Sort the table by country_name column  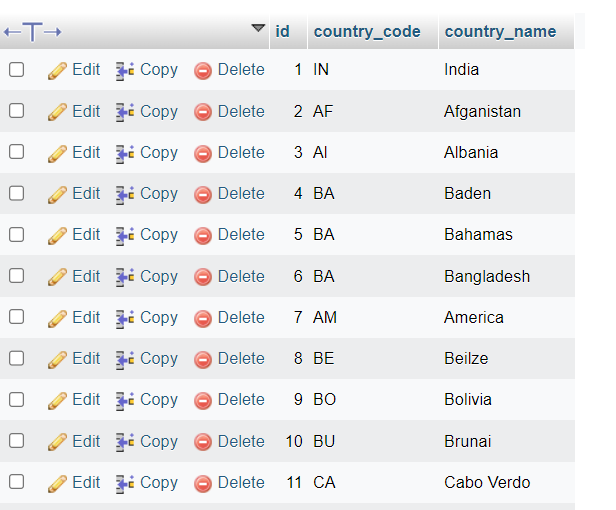(x=500, y=32)
